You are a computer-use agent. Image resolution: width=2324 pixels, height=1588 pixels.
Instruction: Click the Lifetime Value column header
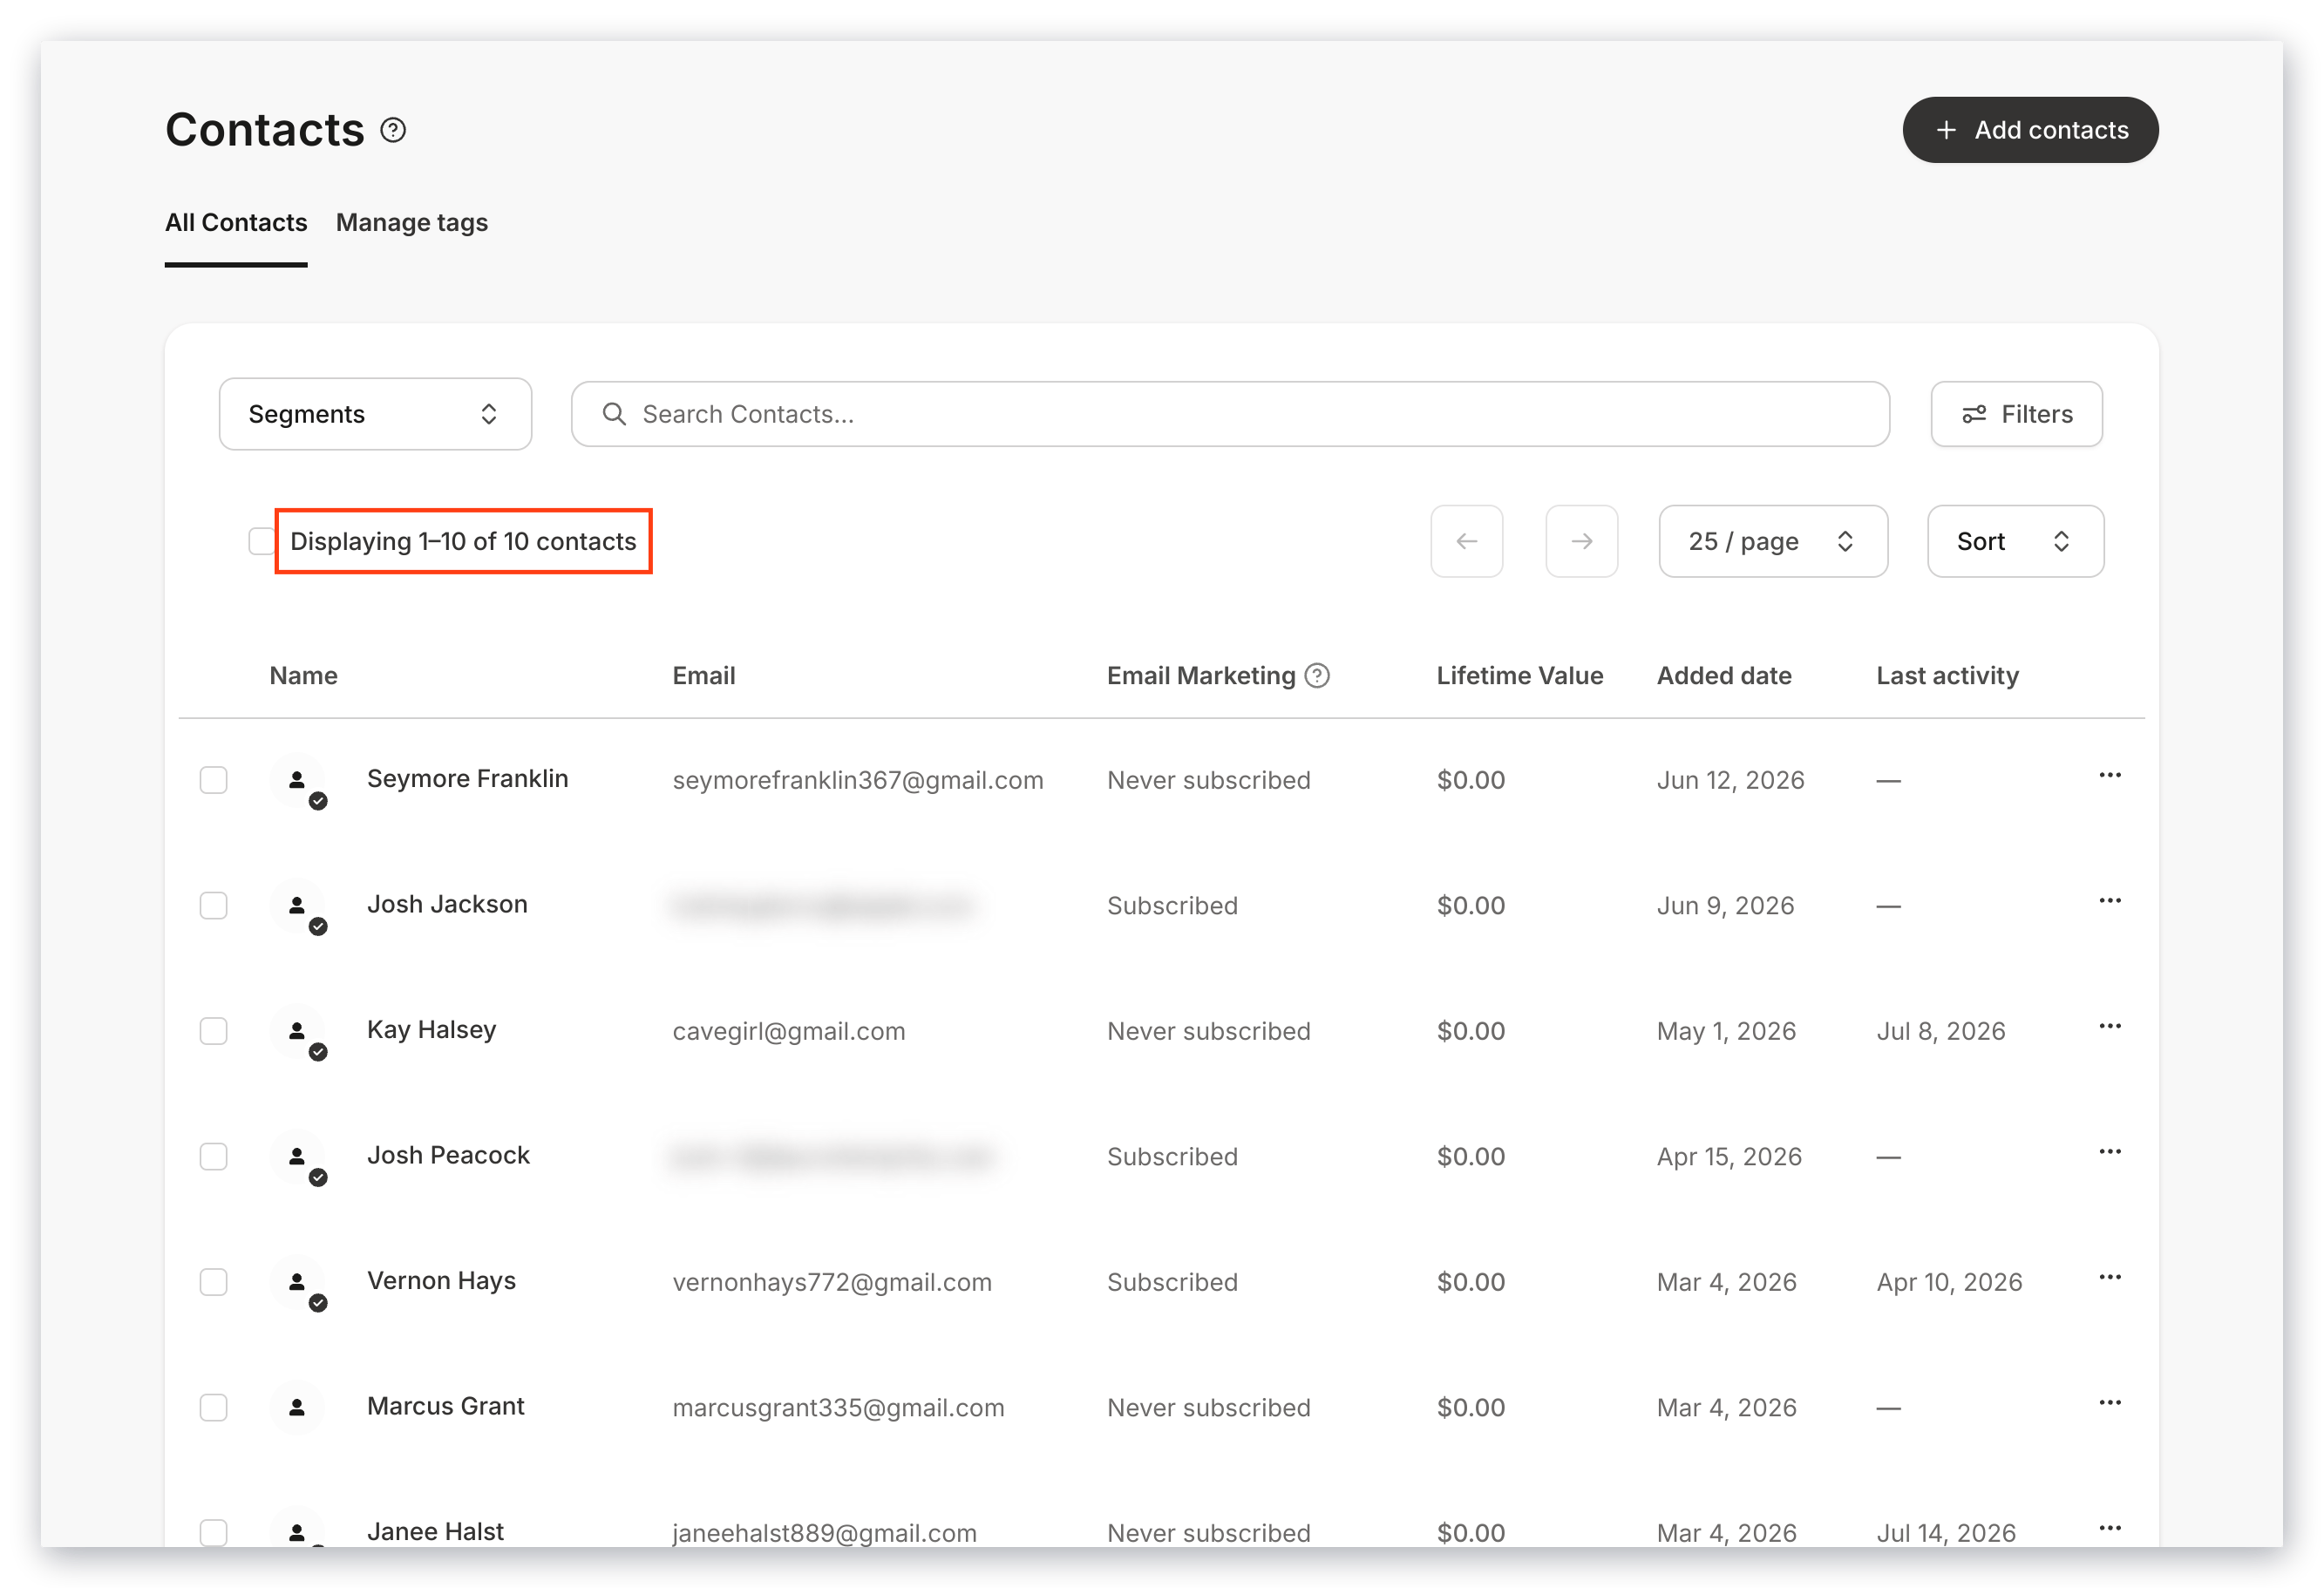point(1520,676)
